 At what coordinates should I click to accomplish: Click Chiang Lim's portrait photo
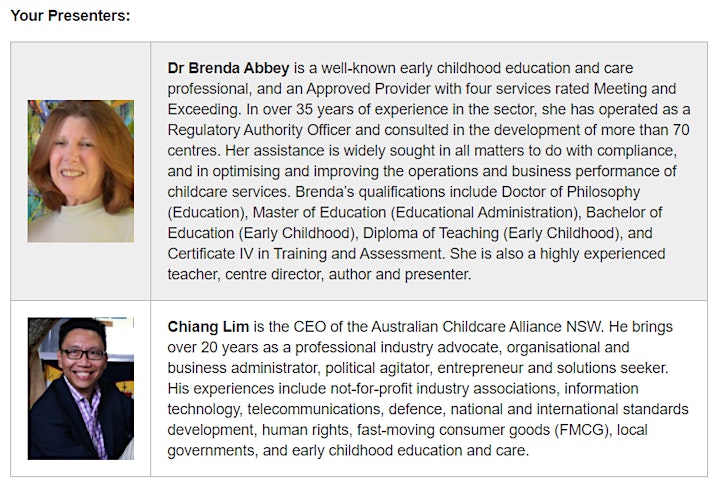[81, 389]
